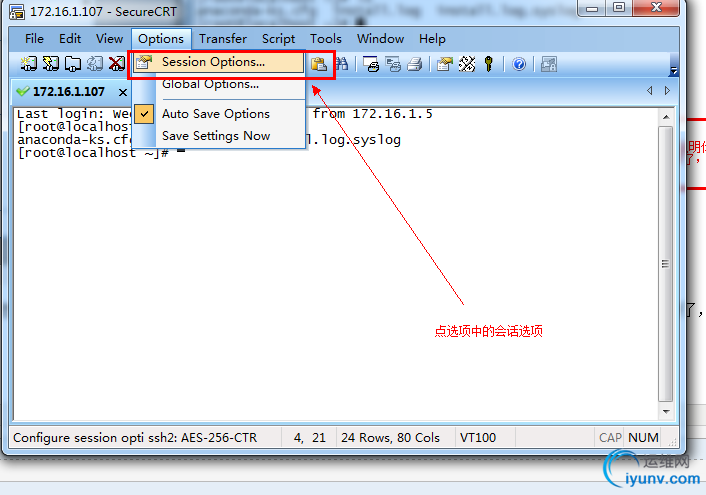Click the grayed Print Selection icon
The height and width of the screenshot is (495, 706).
point(393,64)
